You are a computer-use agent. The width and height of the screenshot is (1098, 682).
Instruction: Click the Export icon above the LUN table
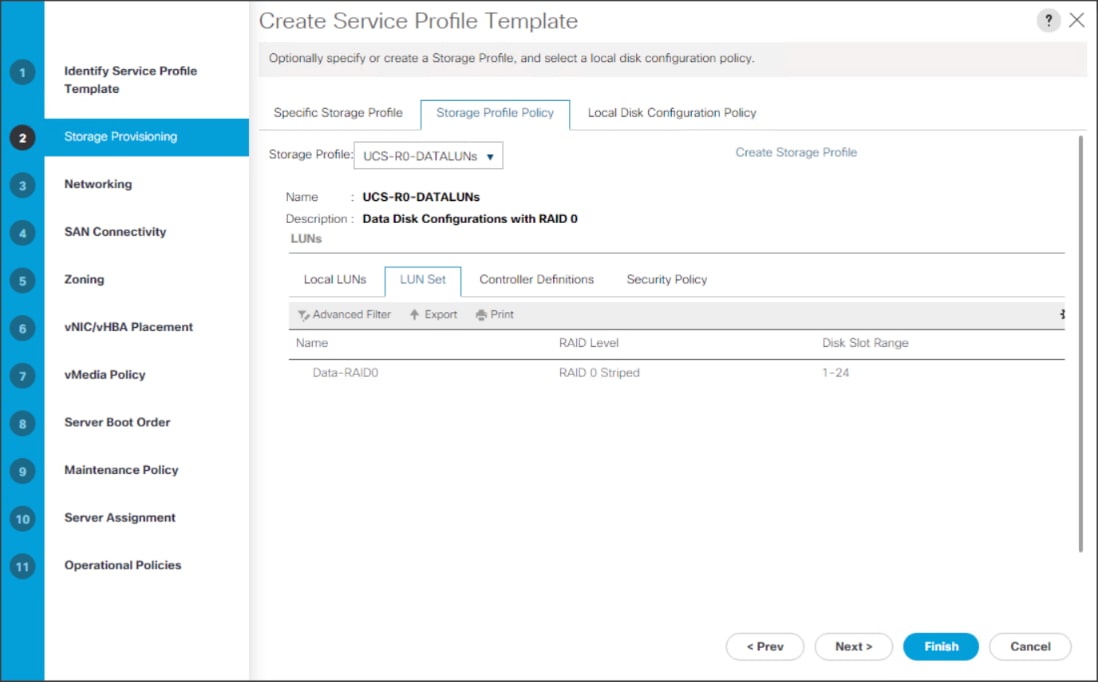click(432, 314)
